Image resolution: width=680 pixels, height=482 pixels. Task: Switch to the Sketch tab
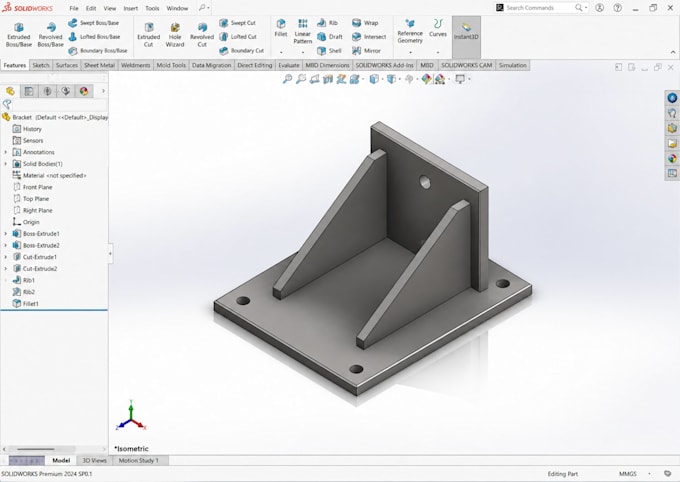pos(41,66)
